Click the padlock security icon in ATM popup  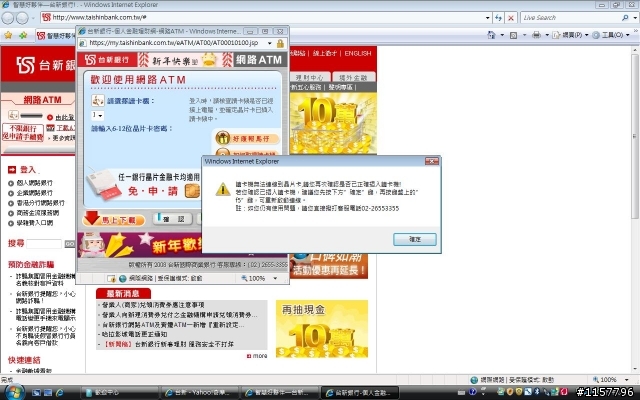click(x=280, y=43)
